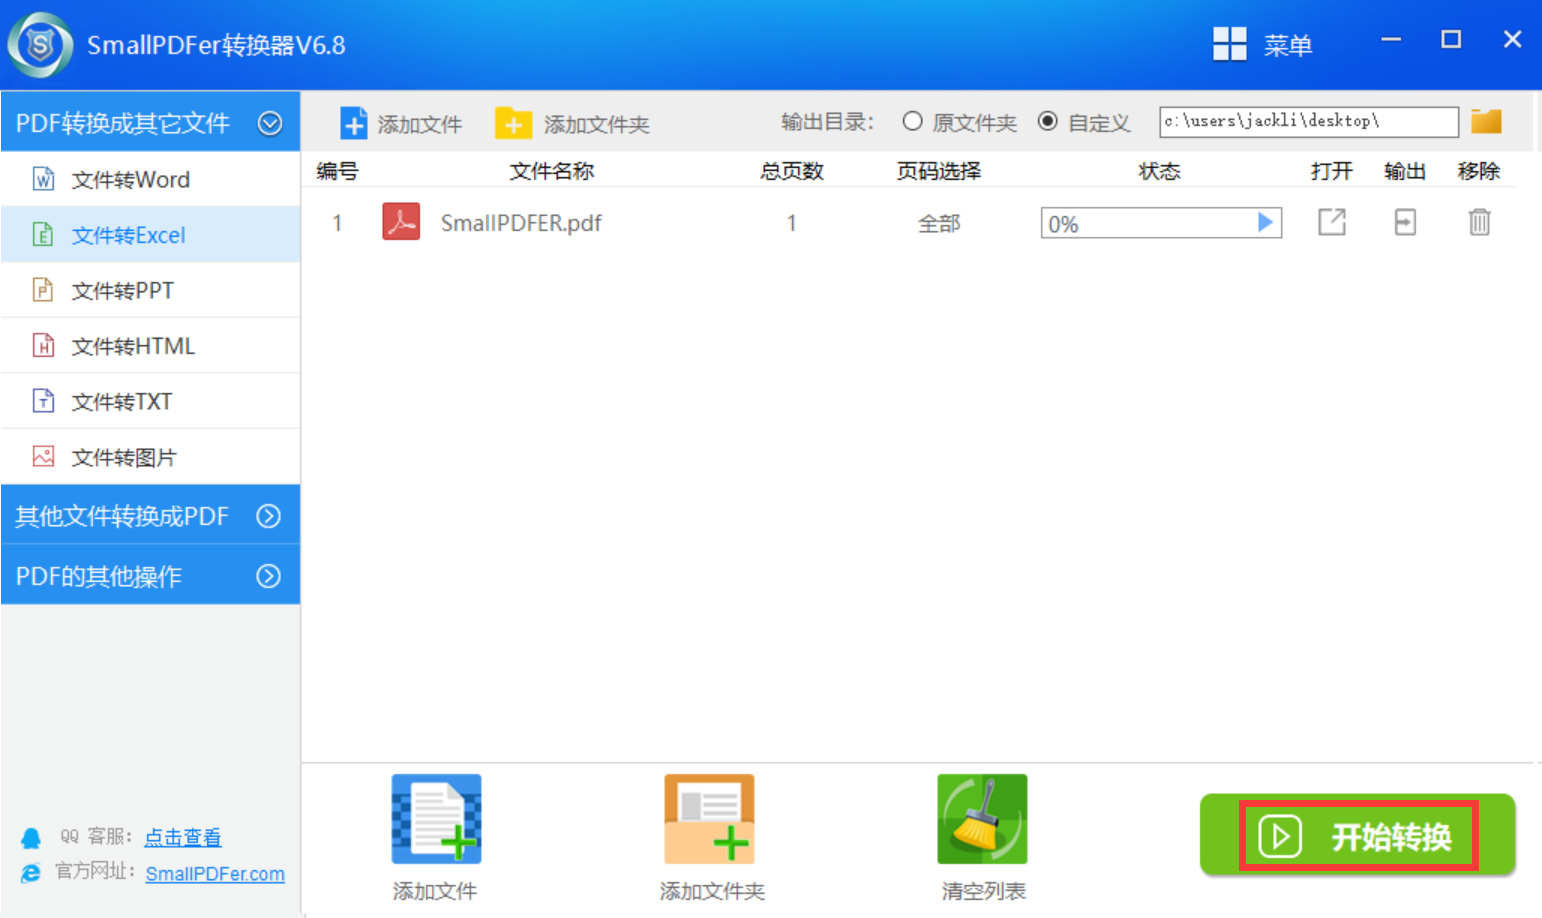This screenshot has width=1542, height=918.
Task: Expand 其他文件转换成PDF section
Action: [x=268, y=516]
